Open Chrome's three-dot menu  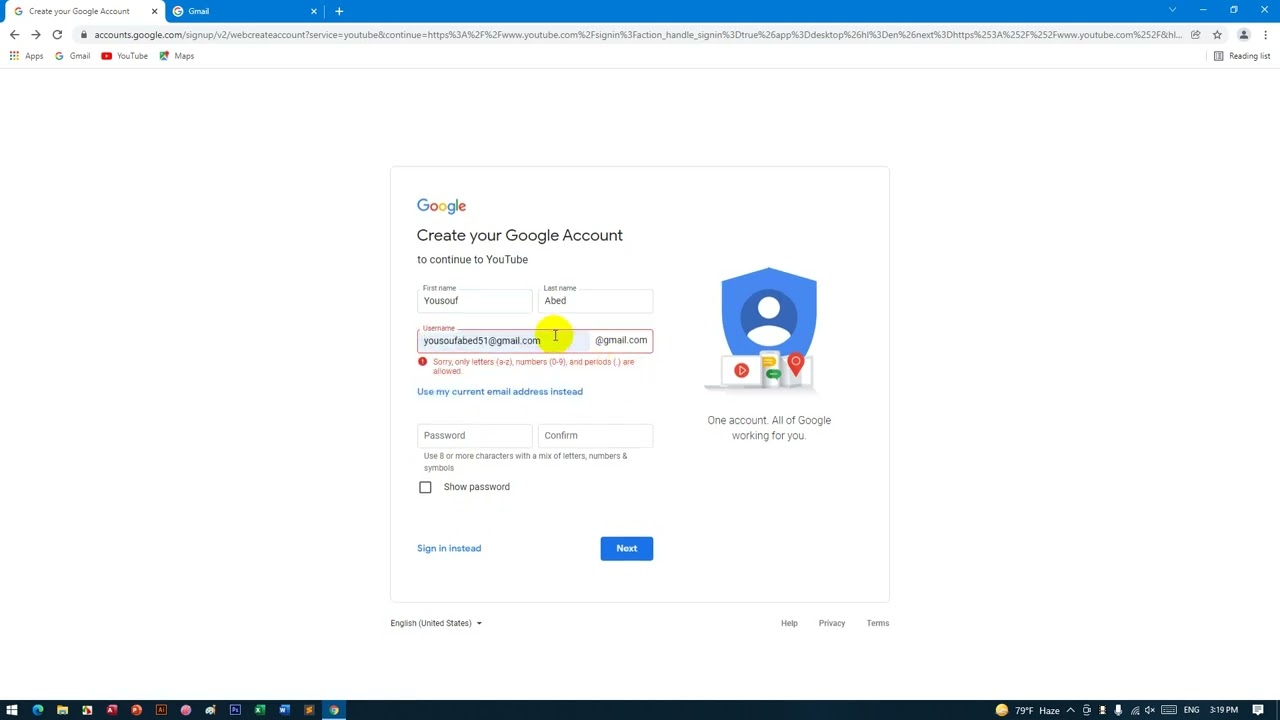coord(1265,35)
